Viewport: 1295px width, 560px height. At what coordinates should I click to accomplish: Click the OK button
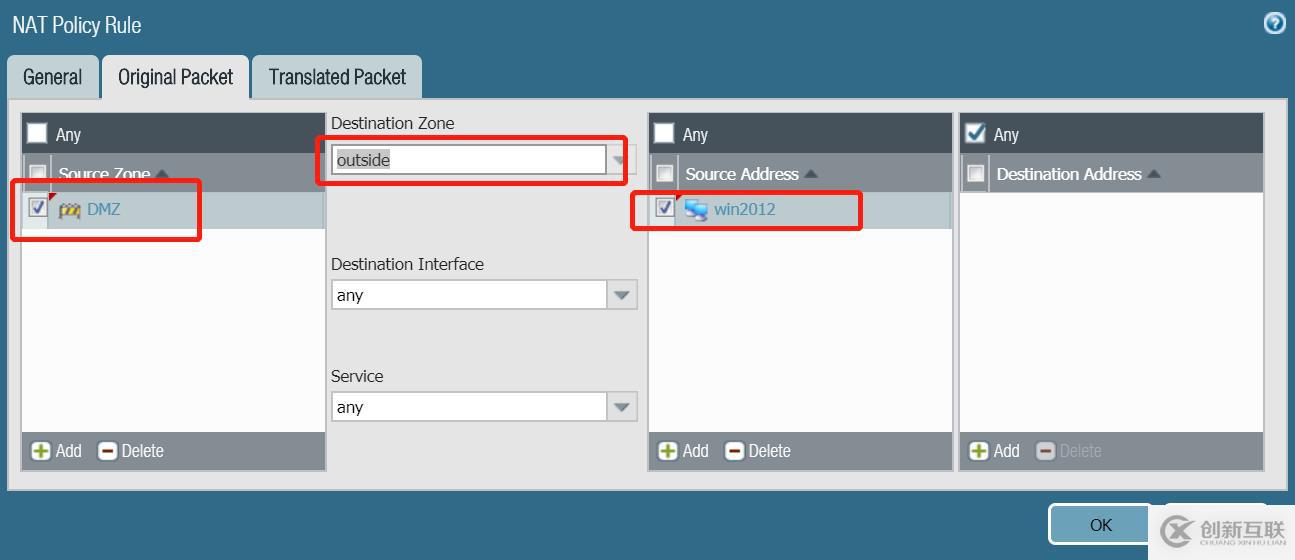pos(1100,525)
